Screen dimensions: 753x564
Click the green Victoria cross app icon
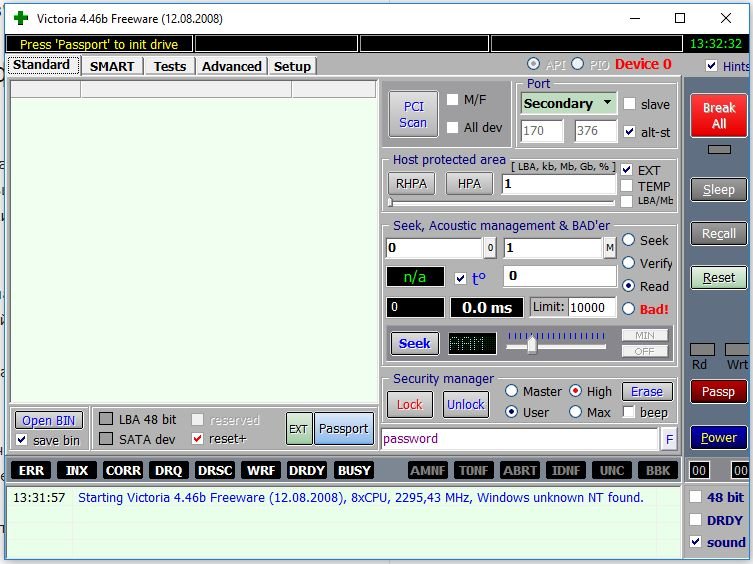tap(21, 18)
